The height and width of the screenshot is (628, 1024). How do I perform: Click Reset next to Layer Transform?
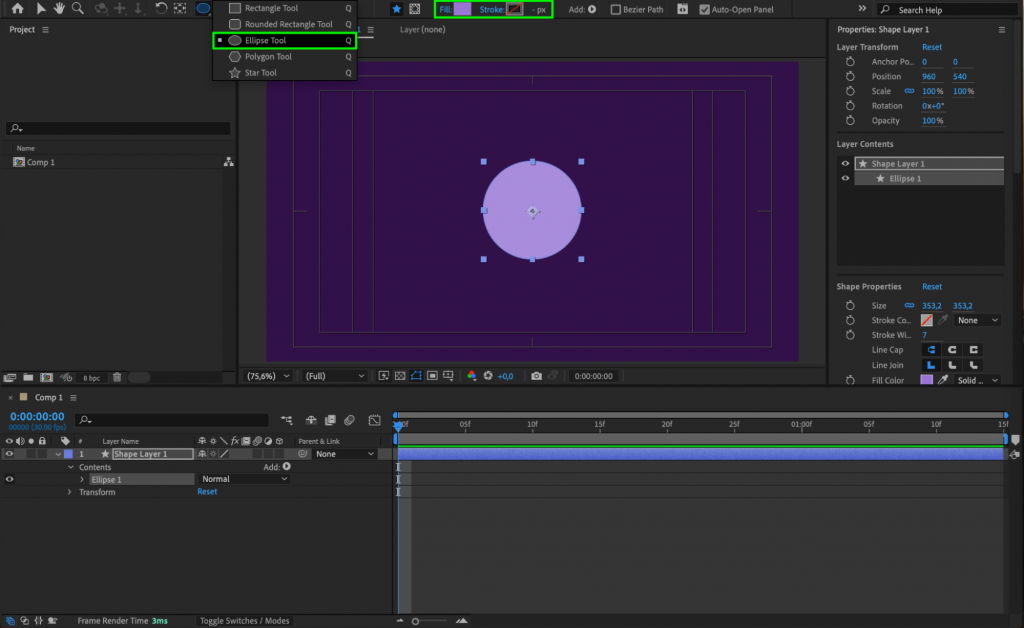932,46
